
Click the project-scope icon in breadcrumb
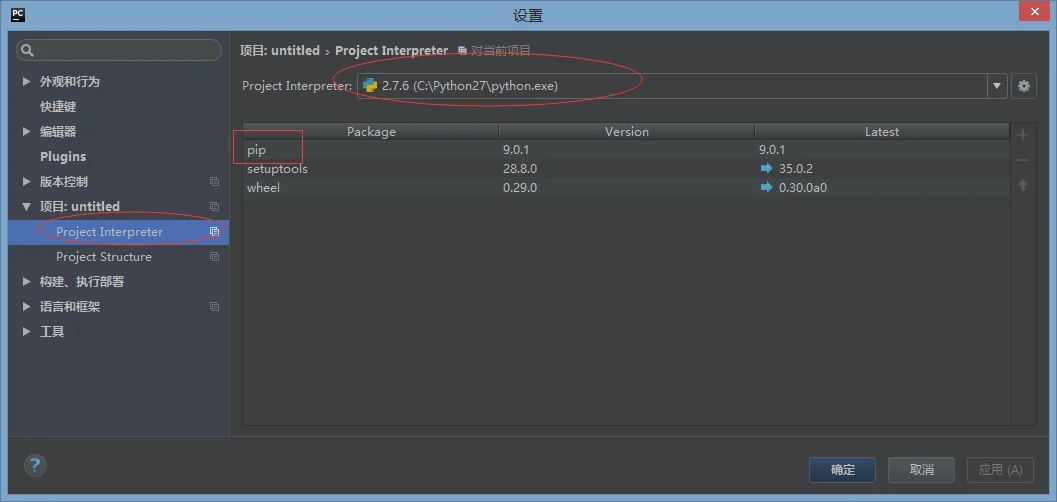click(462, 51)
